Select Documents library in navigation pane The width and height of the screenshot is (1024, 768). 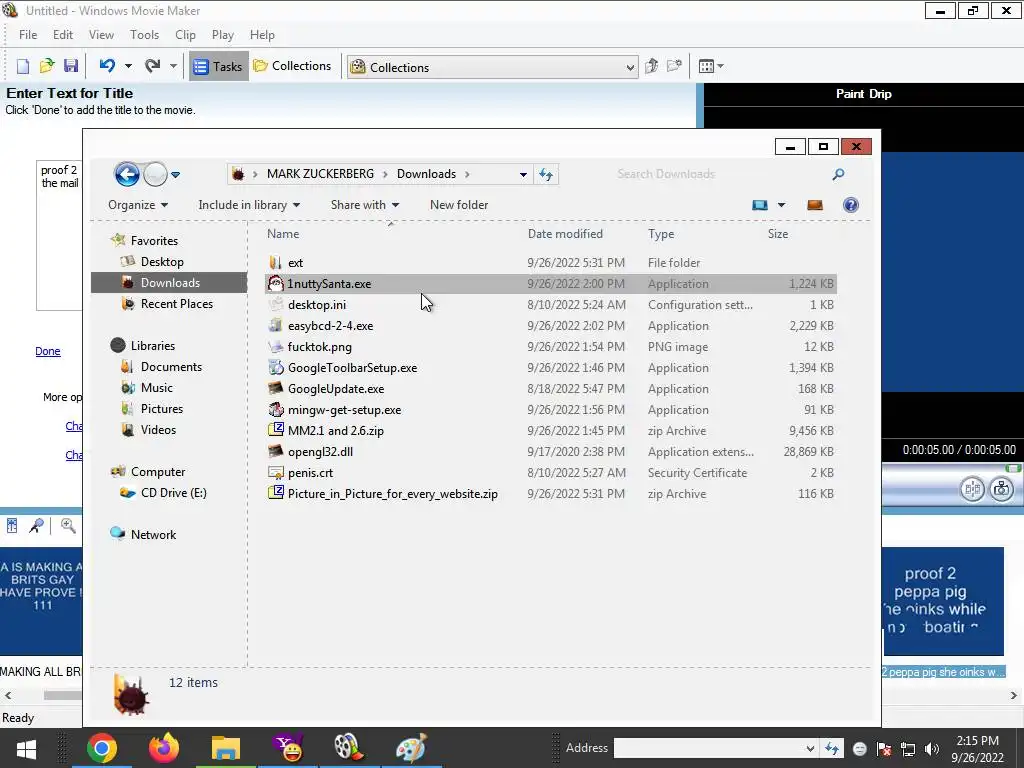pos(171,367)
